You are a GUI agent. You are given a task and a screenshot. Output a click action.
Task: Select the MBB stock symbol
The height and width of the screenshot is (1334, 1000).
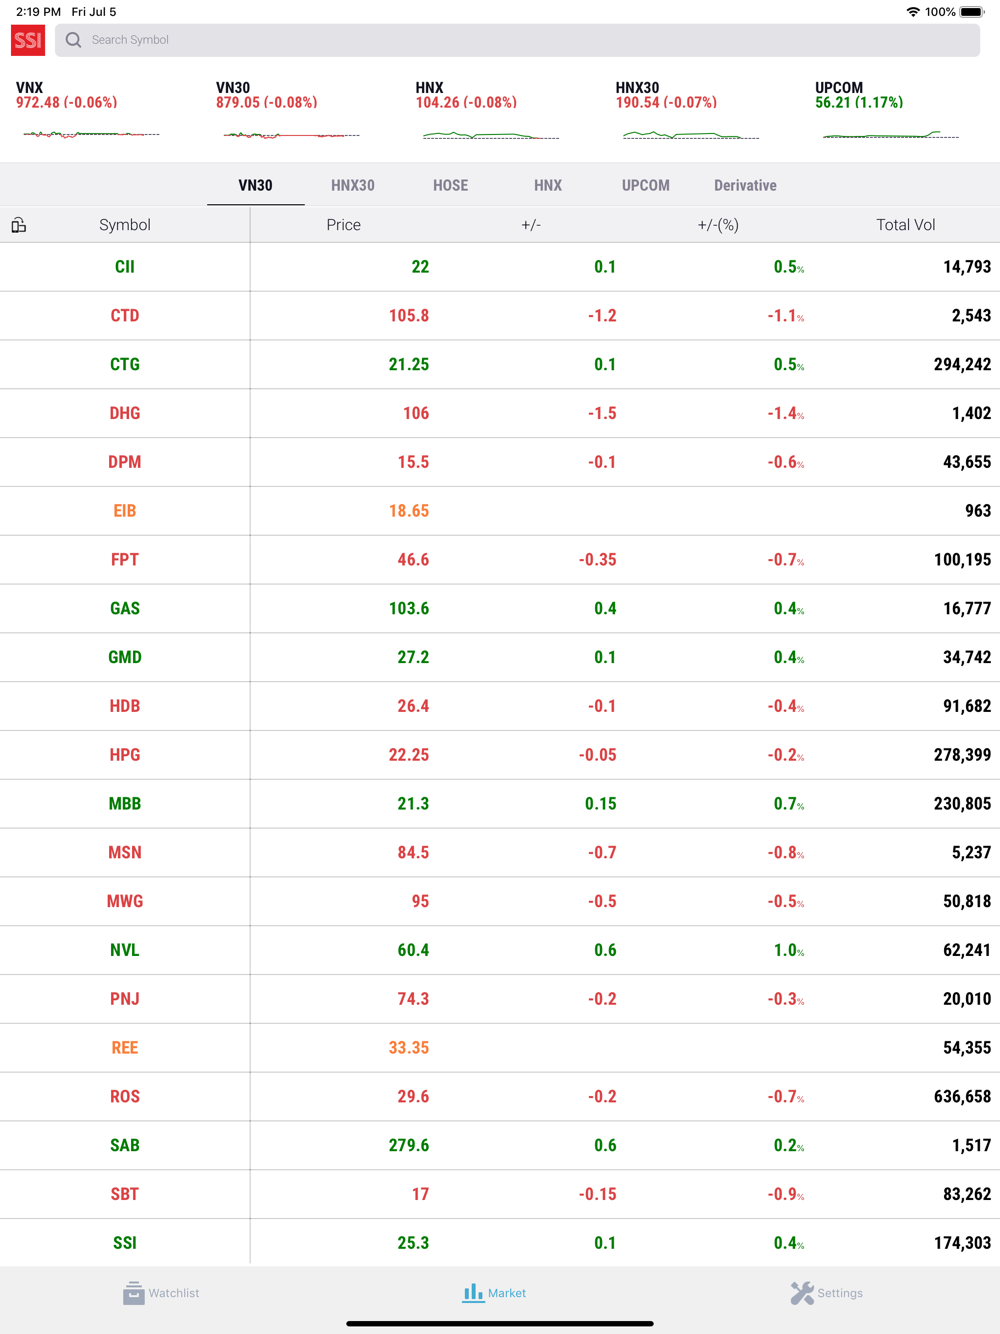click(x=125, y=804)
